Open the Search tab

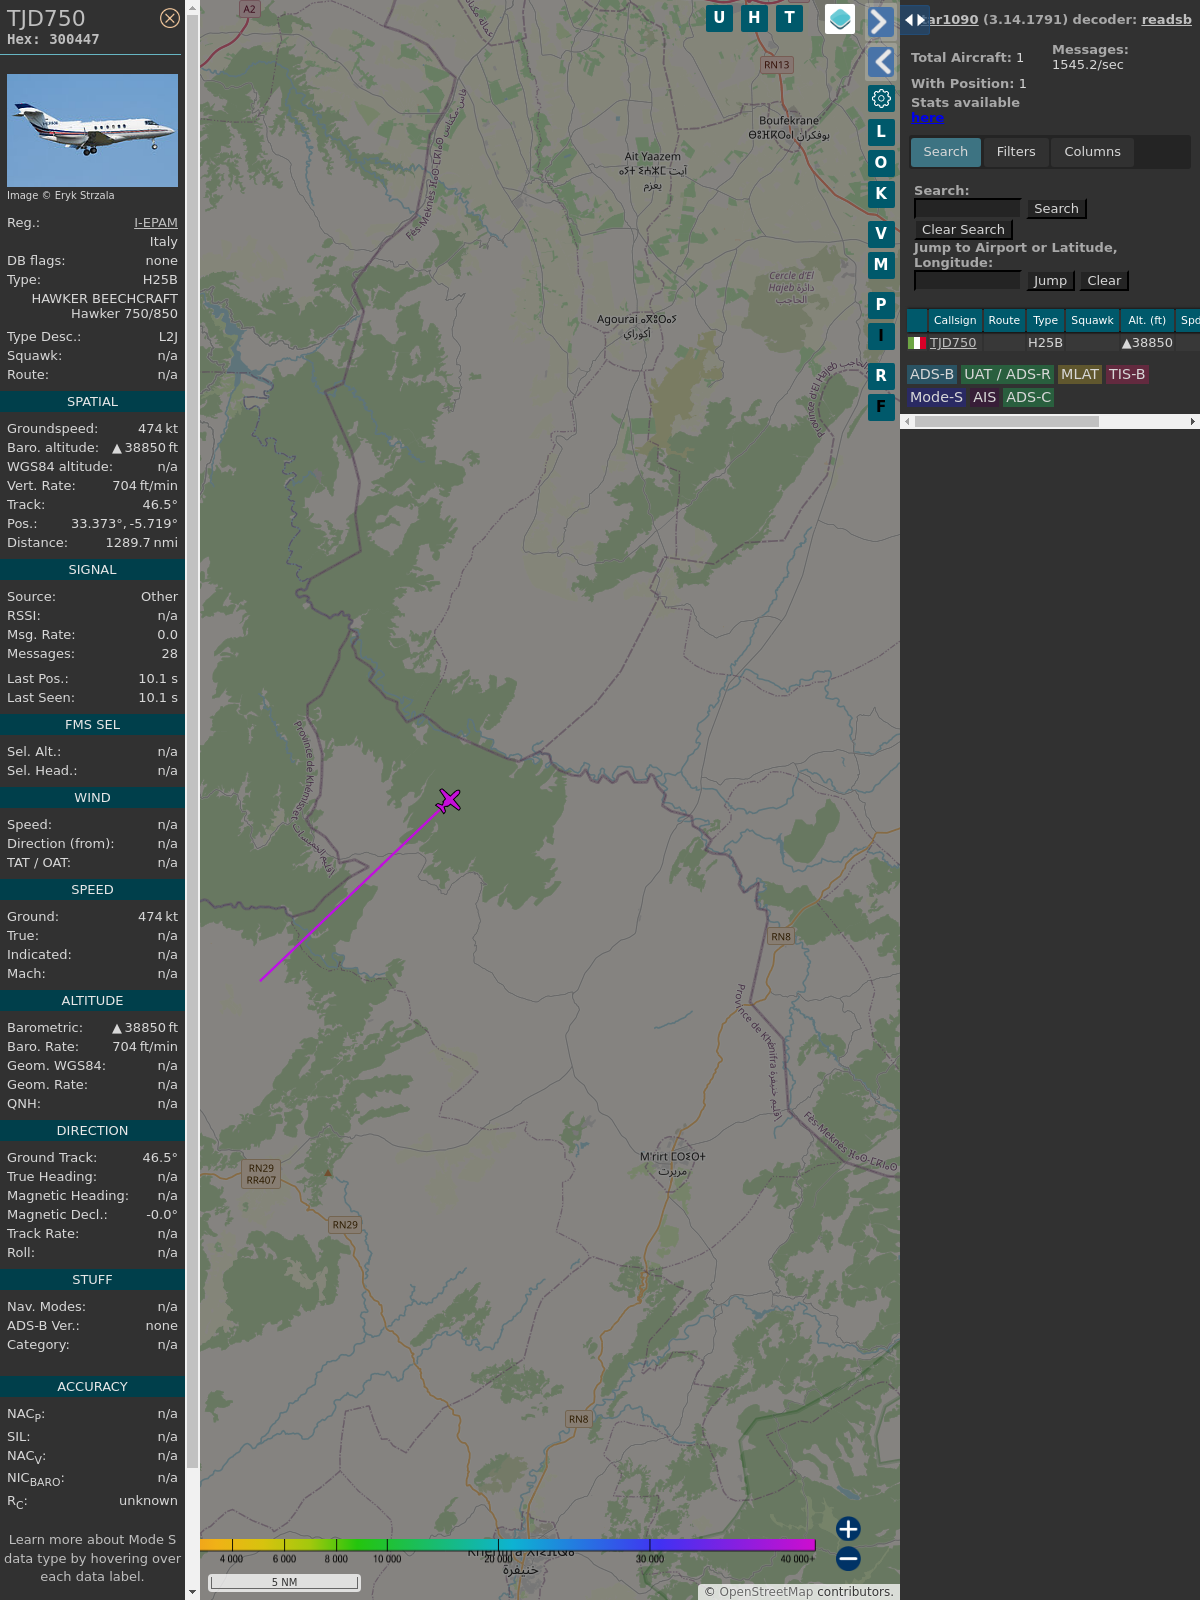click(946, 152)
